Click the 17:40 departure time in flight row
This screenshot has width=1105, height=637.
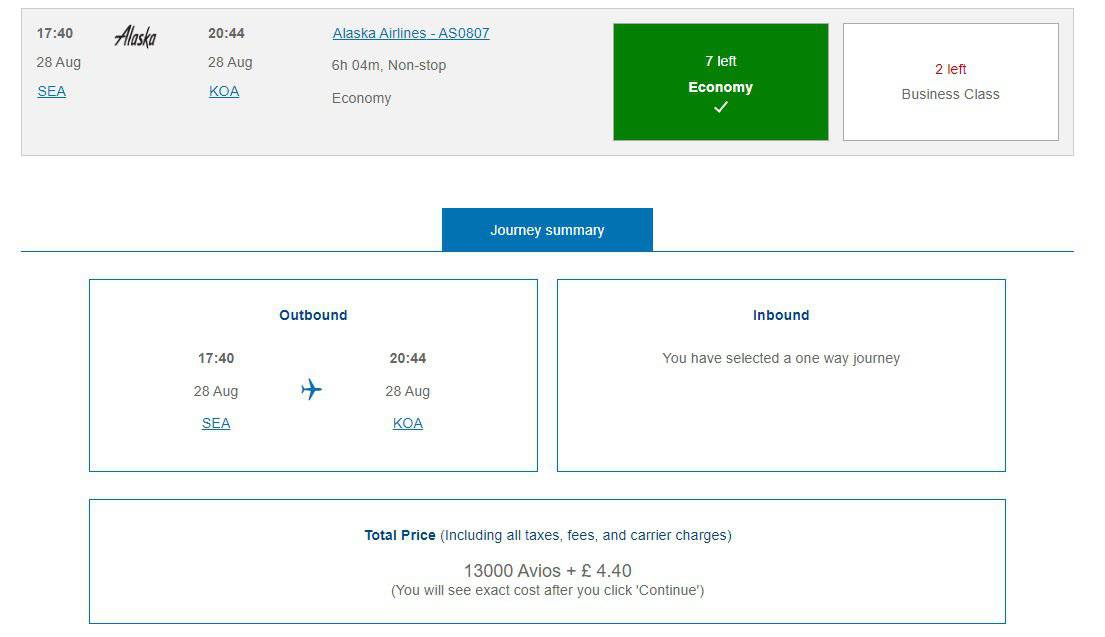(x=55, y=33)
